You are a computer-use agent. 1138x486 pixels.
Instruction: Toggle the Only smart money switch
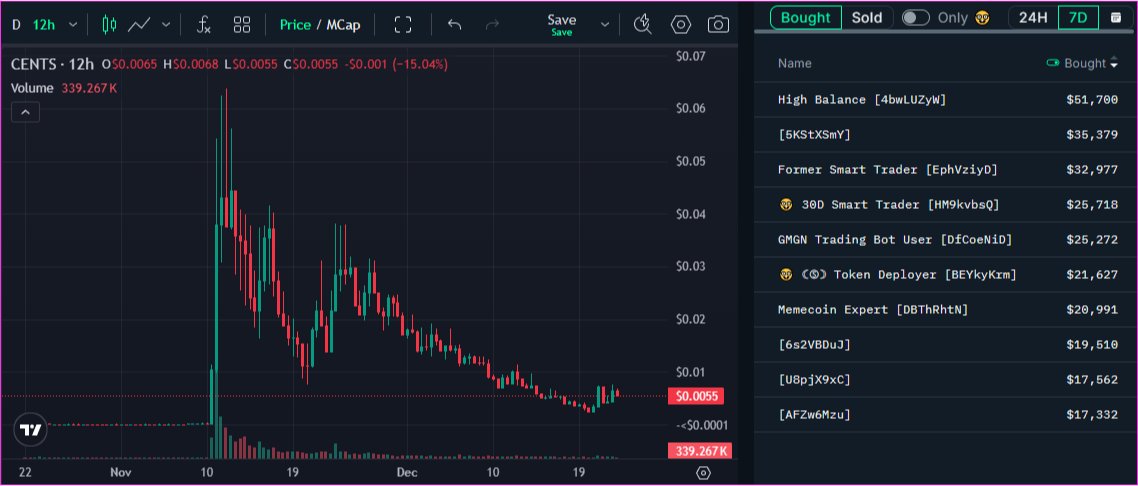[916, 17]
